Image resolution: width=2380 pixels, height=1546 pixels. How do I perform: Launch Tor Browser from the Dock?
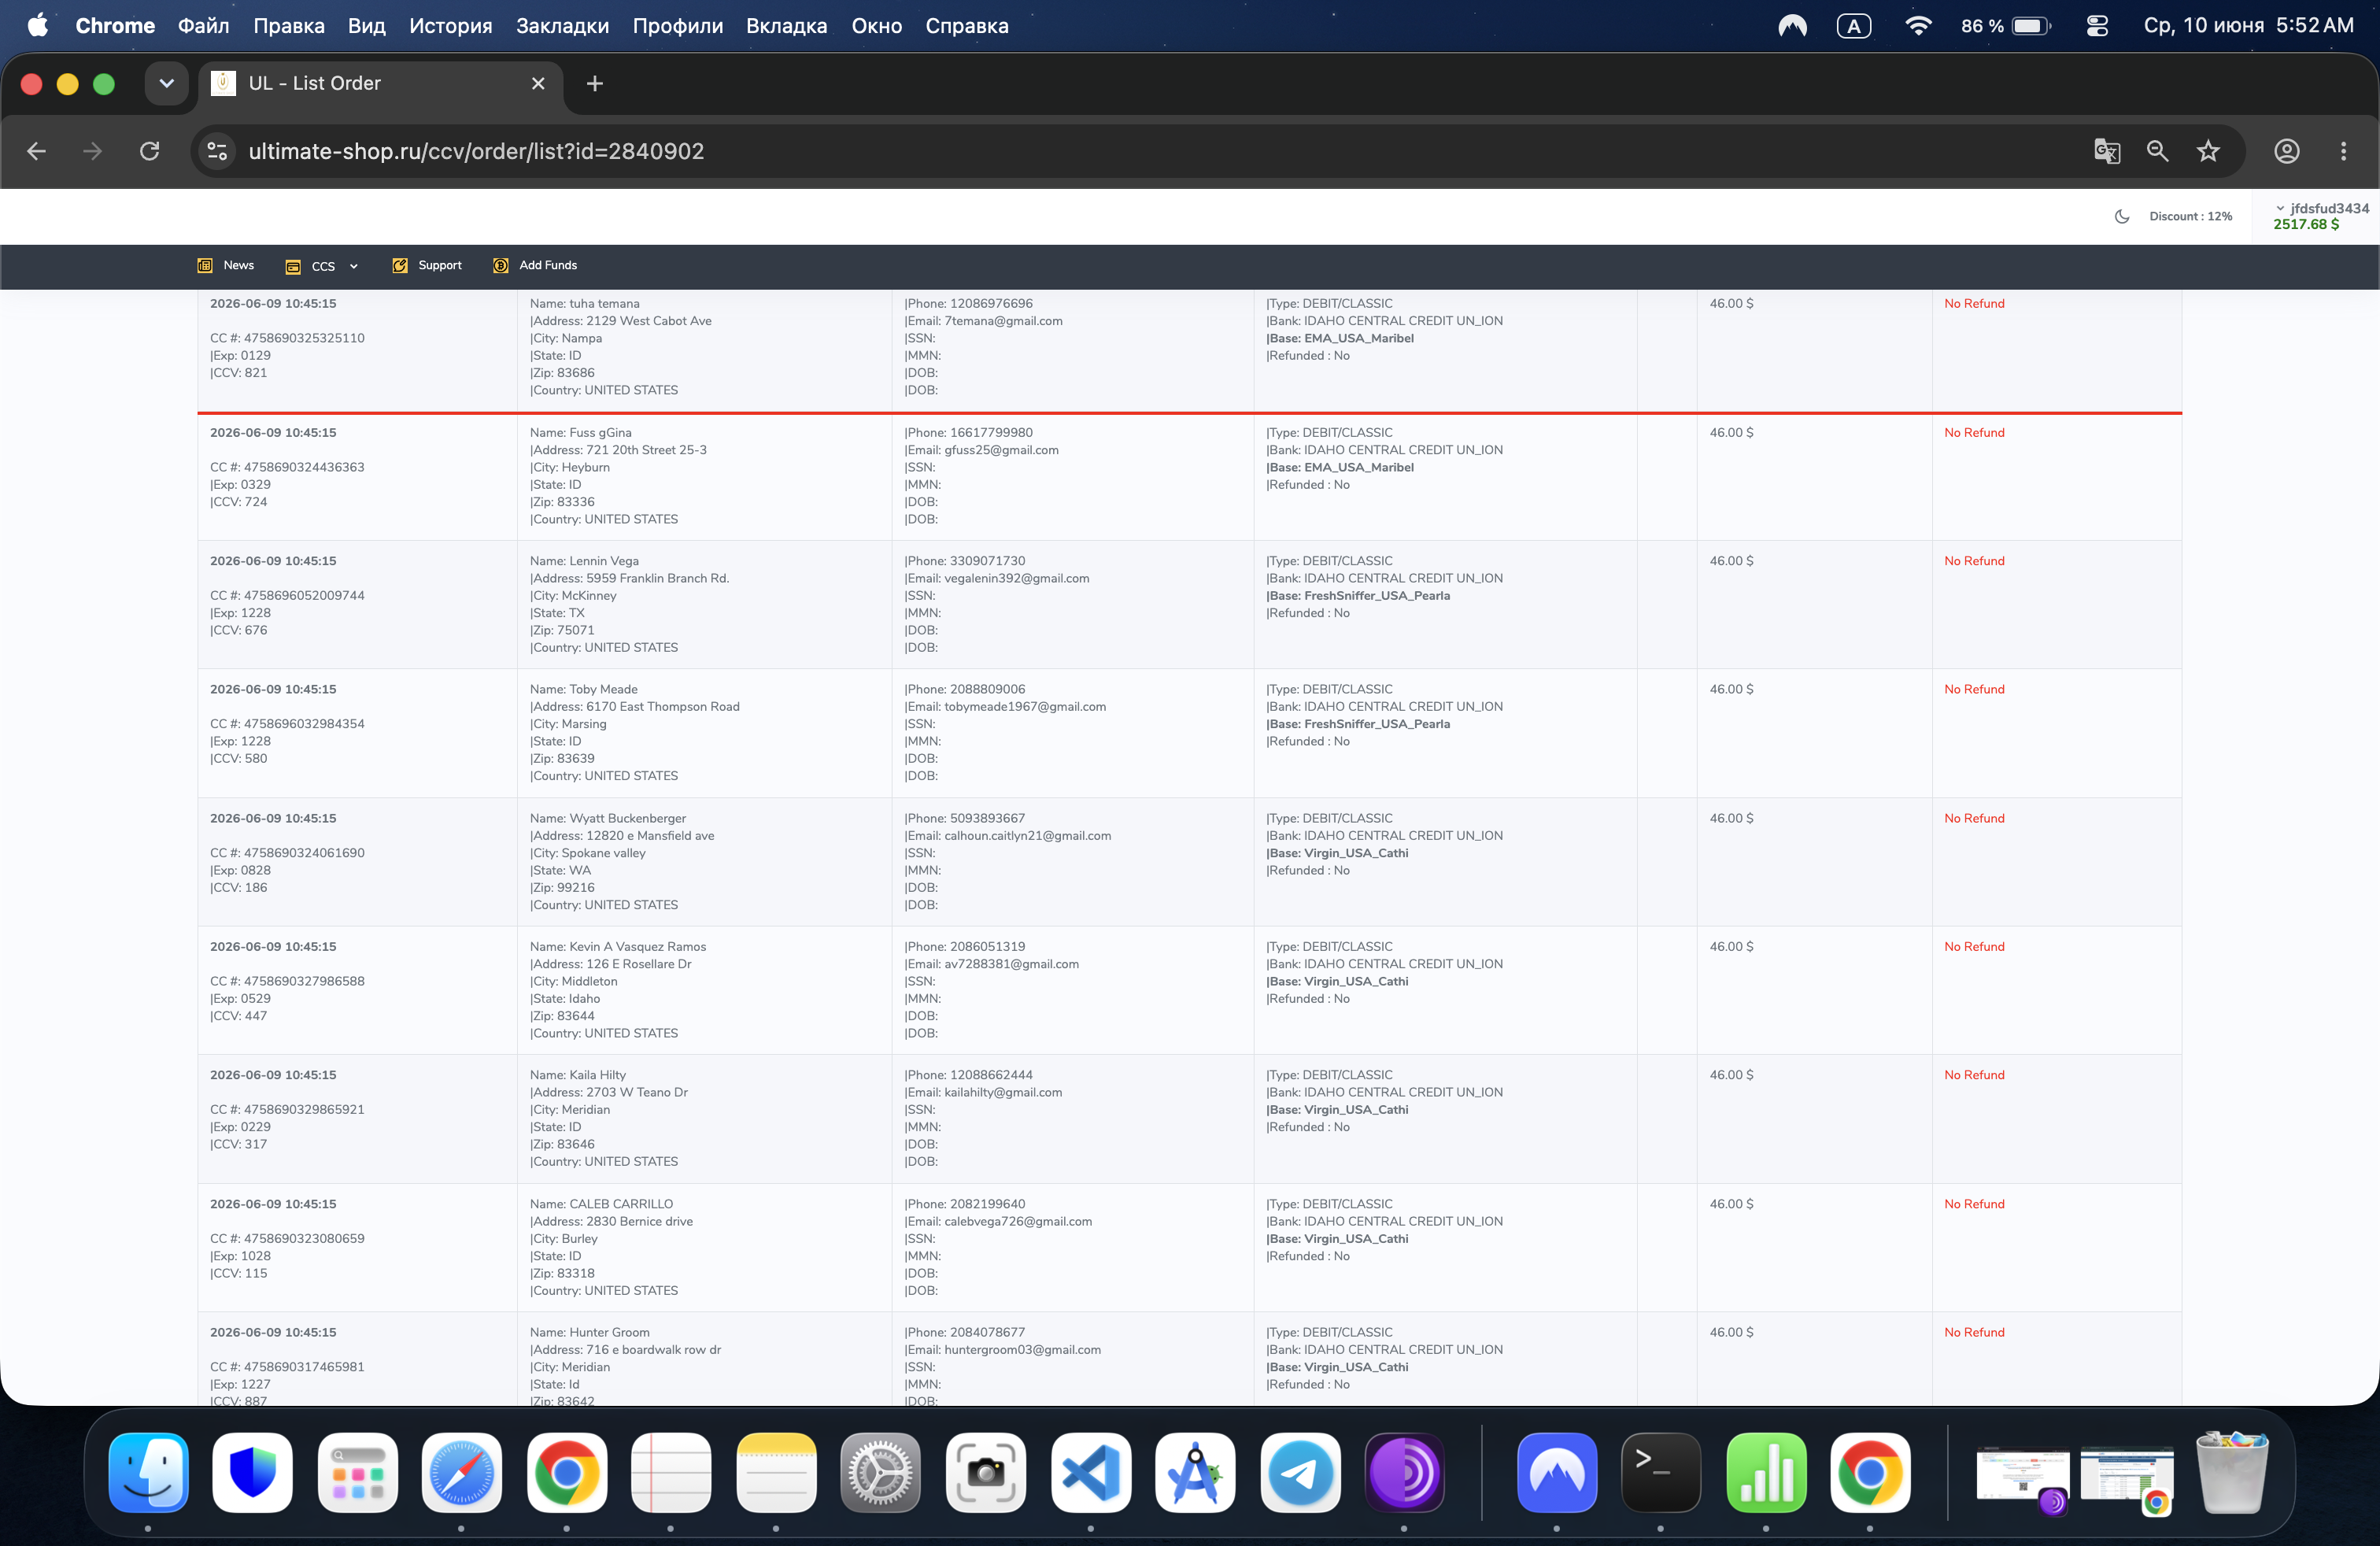click(1404, 1472)
